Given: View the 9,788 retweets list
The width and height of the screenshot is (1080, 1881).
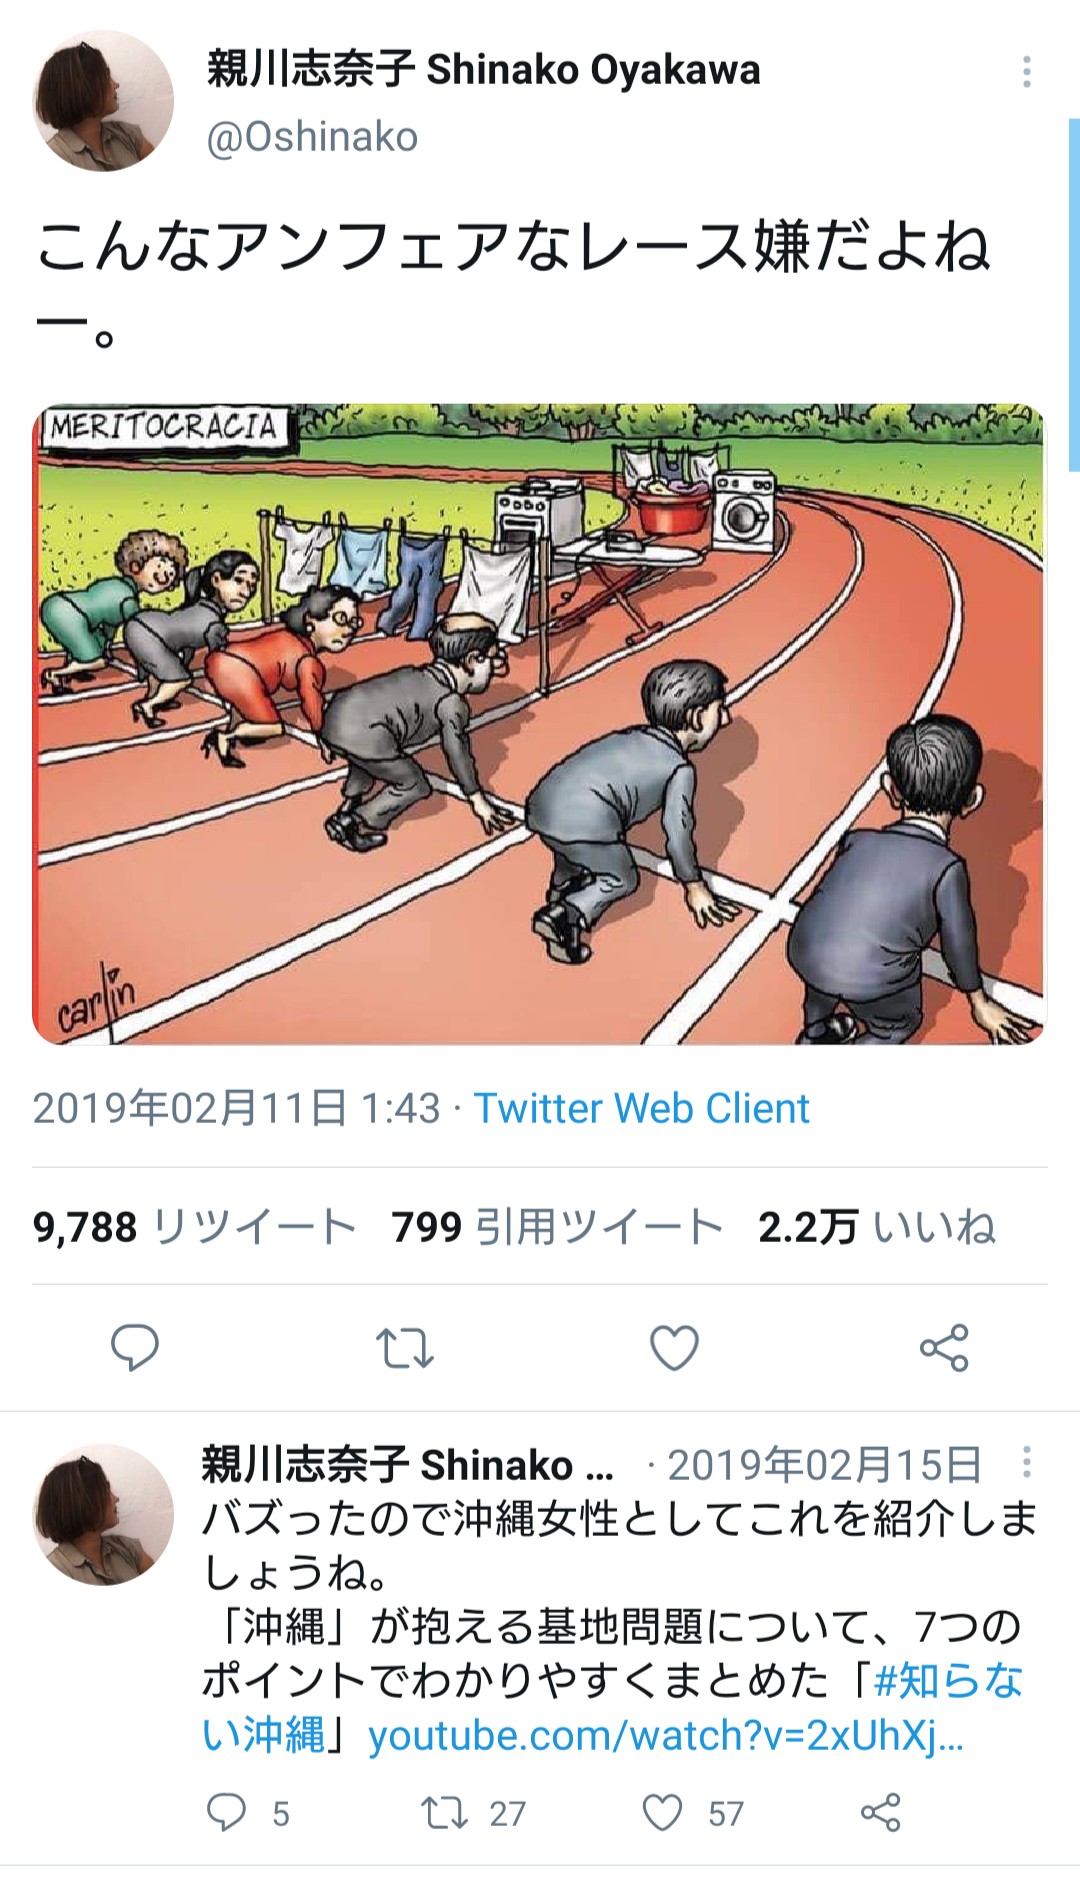Looking at the screenshot, I should tap(194, 1227).
